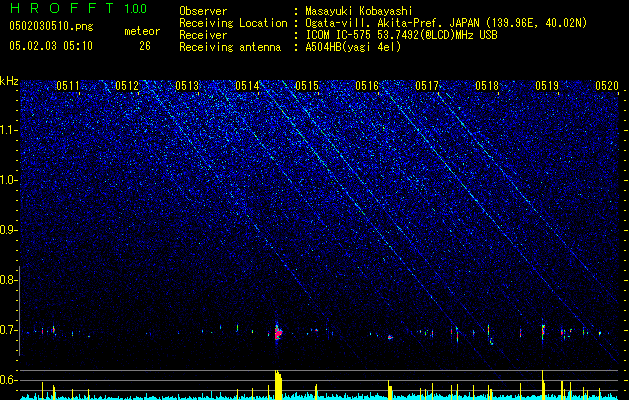Click the 0519 time marker

point(547,86)
